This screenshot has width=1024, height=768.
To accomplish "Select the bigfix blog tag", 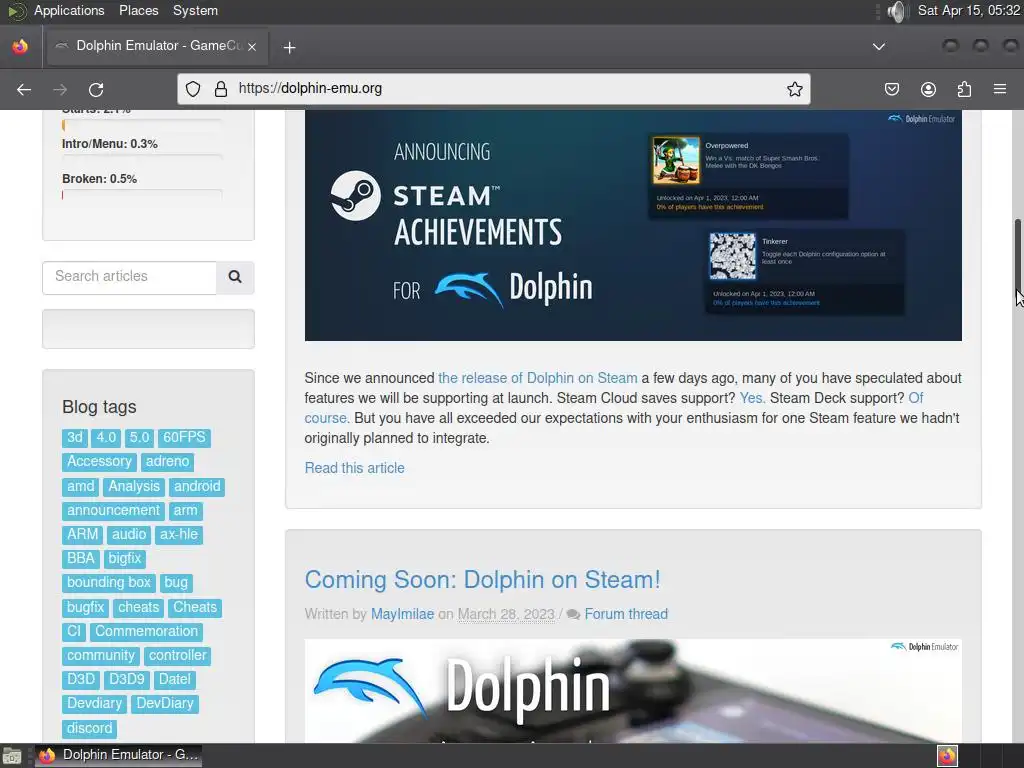I will tap(125, 559).
